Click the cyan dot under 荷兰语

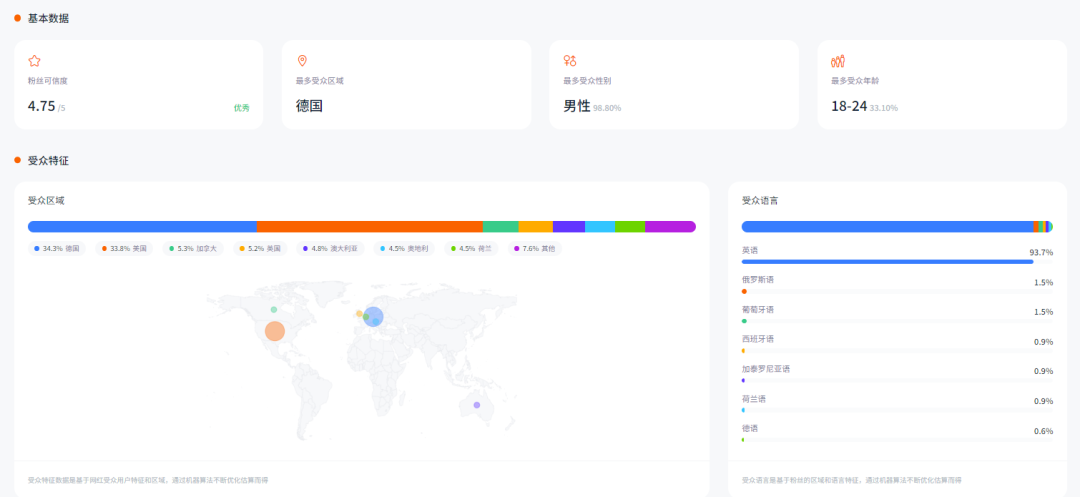click(743, 410)
